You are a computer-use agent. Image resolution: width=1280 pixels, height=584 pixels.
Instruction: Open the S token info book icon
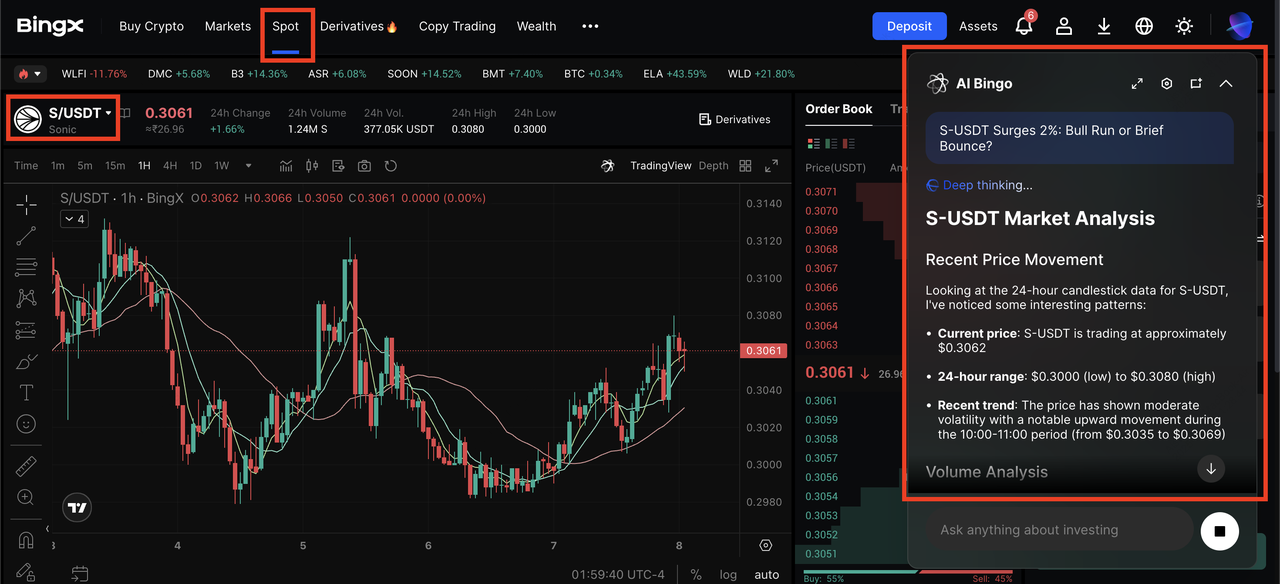[x=125, y=113]
